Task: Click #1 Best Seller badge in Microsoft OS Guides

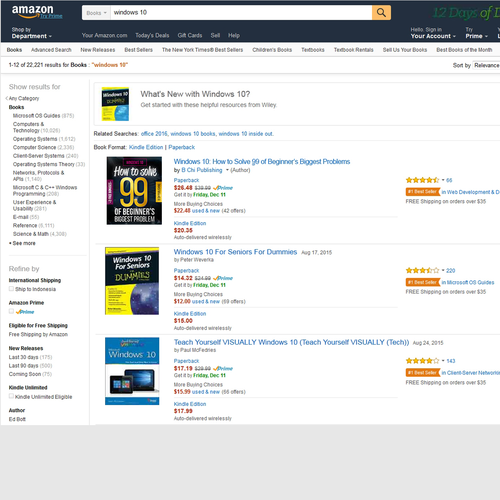Action: pyautogui.click(x=422, y=282)
